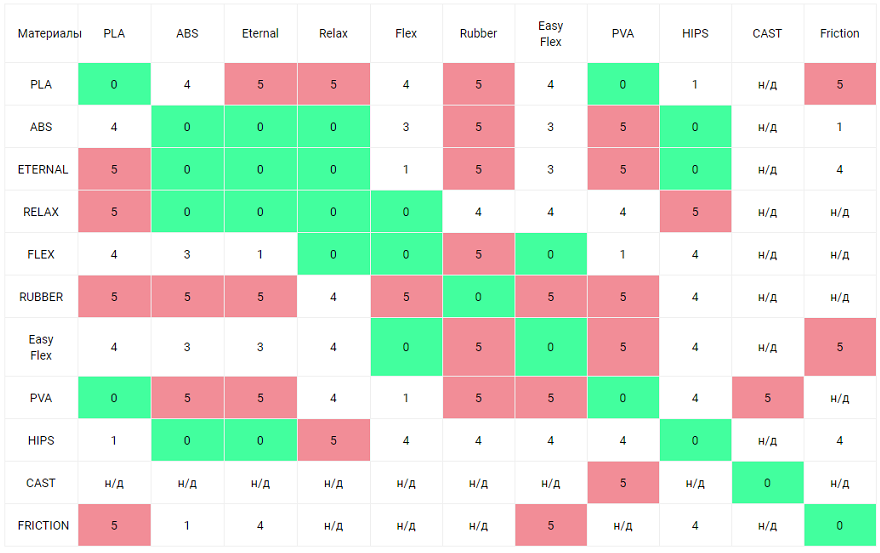The width and height of the screenshot is (880, 553).
Task: Click the CAST column header
Action: (767, 34)
